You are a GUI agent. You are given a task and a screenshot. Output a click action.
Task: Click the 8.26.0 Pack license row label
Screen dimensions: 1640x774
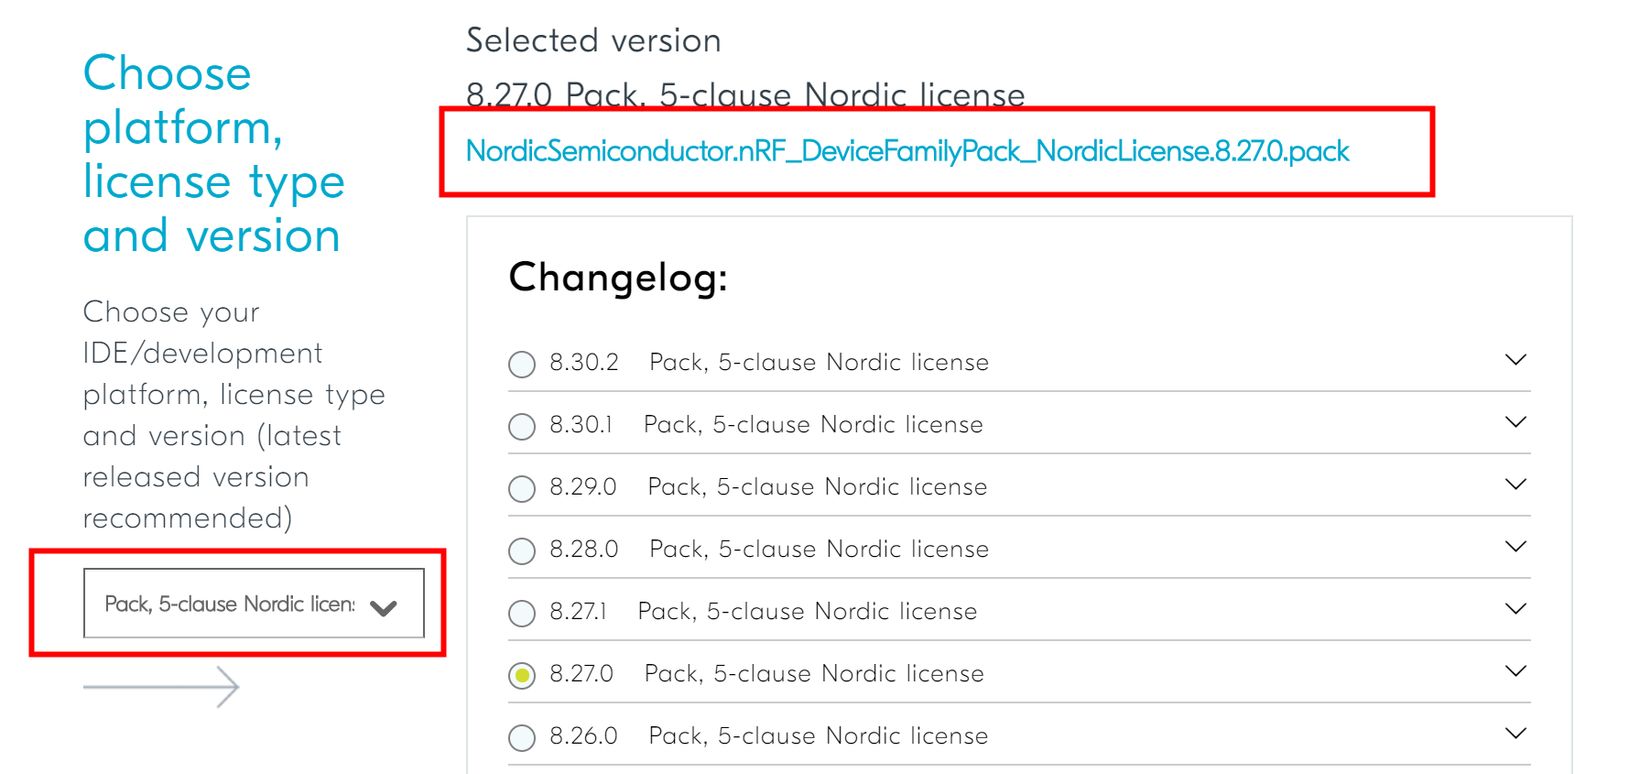(x=818, y=736)
